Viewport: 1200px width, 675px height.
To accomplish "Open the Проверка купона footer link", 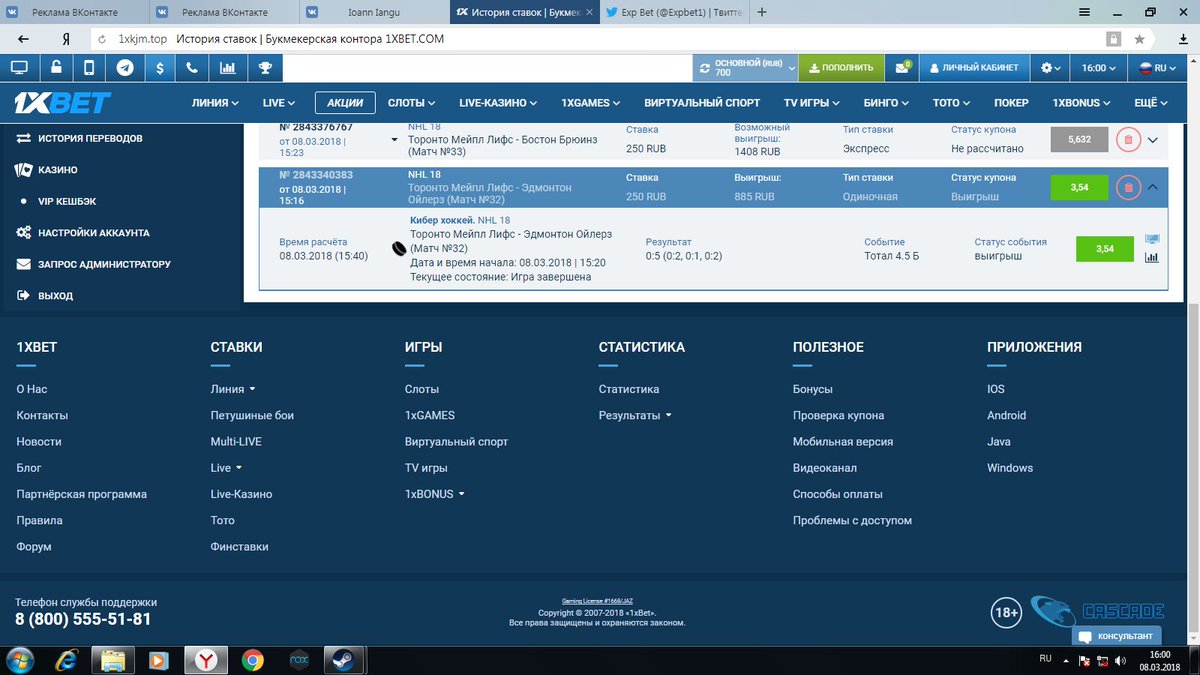I will tap(838, 415).
